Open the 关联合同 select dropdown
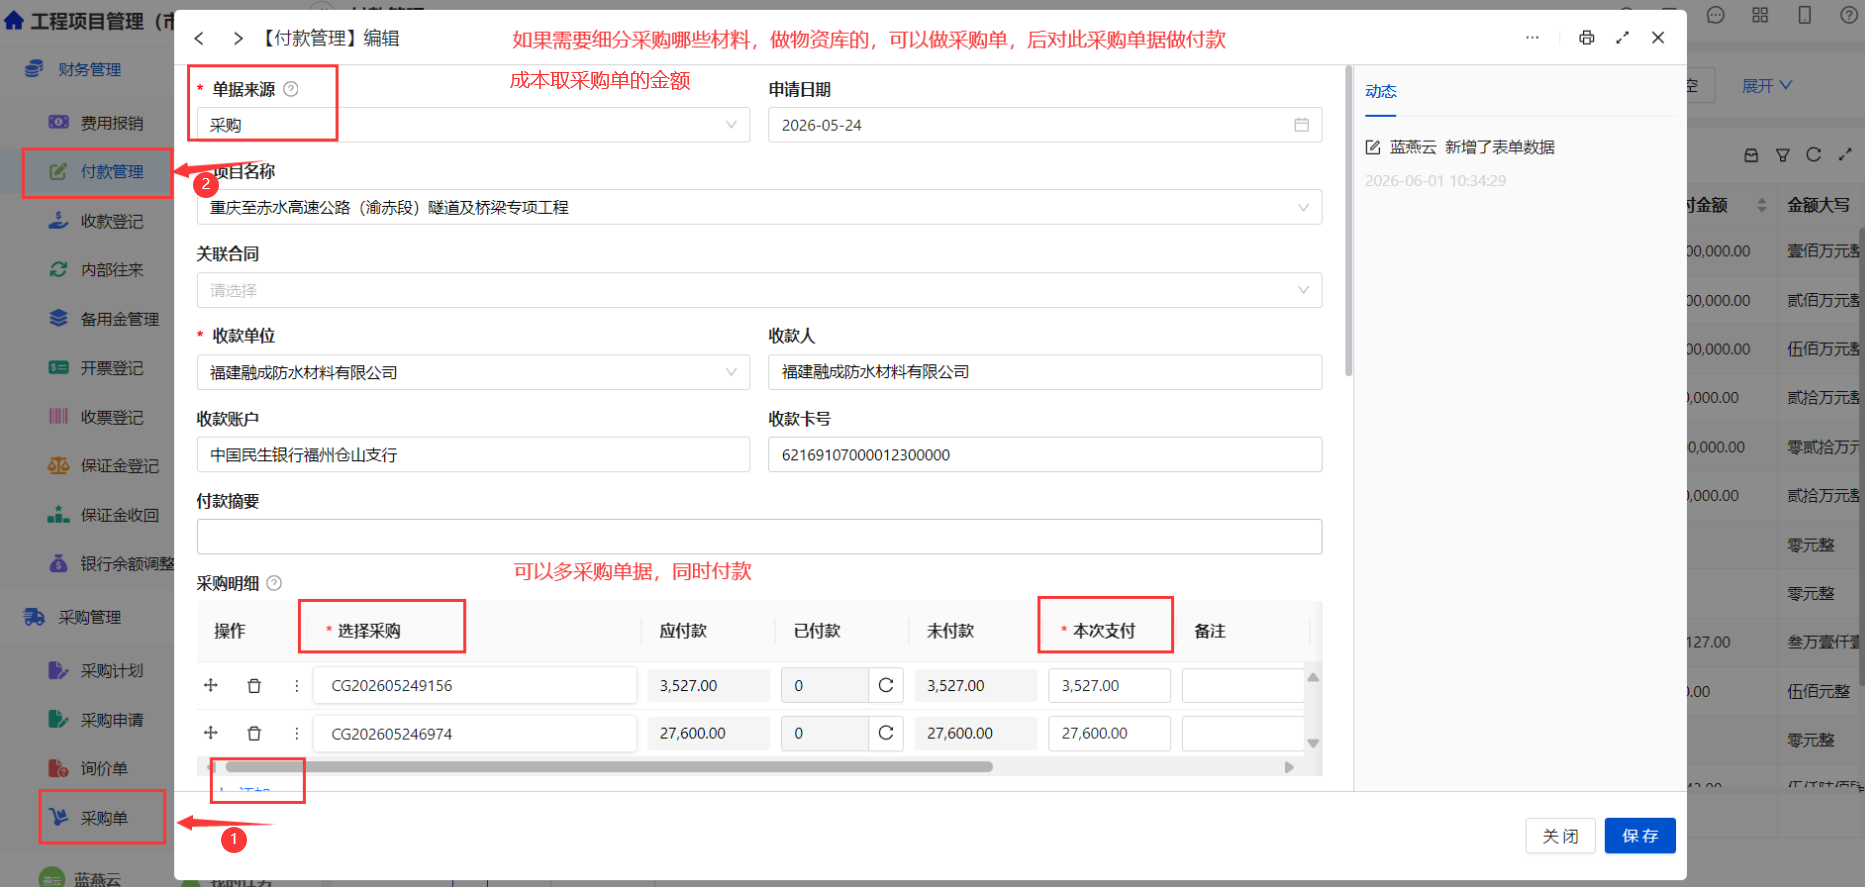The image size is (1865, 887). pyautogui.click(x=759, y=290)
